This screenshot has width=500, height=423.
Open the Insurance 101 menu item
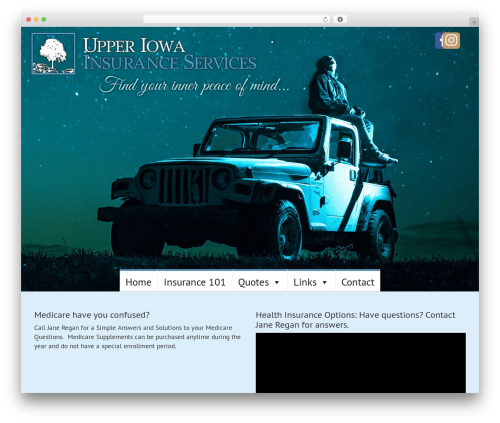195,282
